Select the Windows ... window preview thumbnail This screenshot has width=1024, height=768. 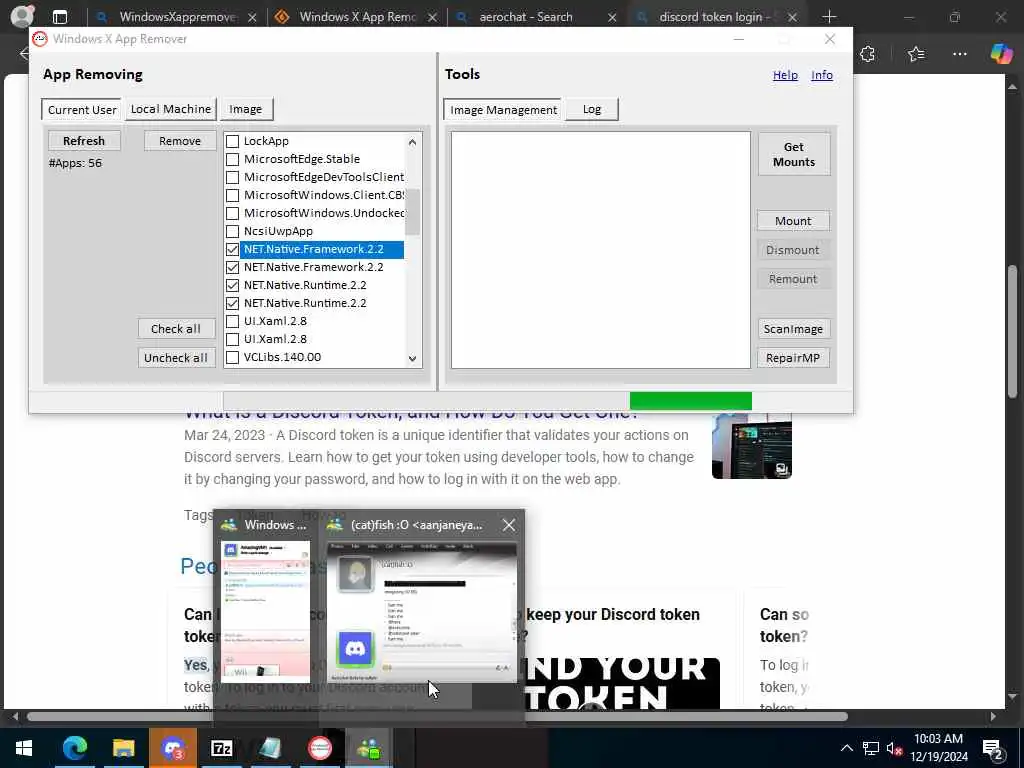pos(265,612)
